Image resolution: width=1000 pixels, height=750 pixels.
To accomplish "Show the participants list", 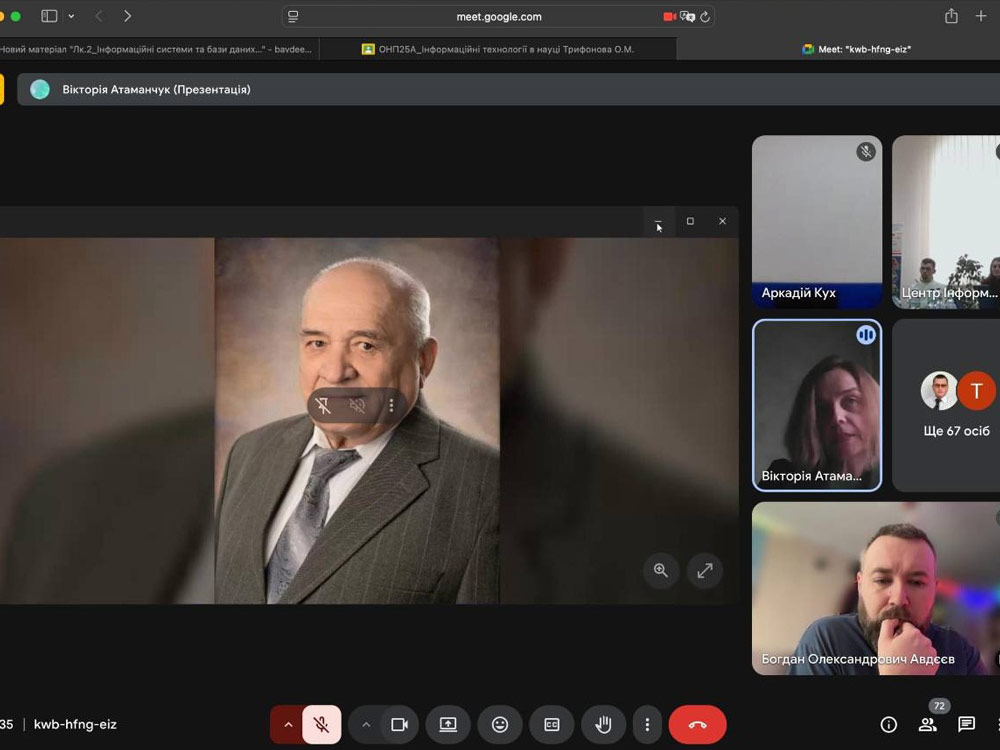I will tap(928, 725).
